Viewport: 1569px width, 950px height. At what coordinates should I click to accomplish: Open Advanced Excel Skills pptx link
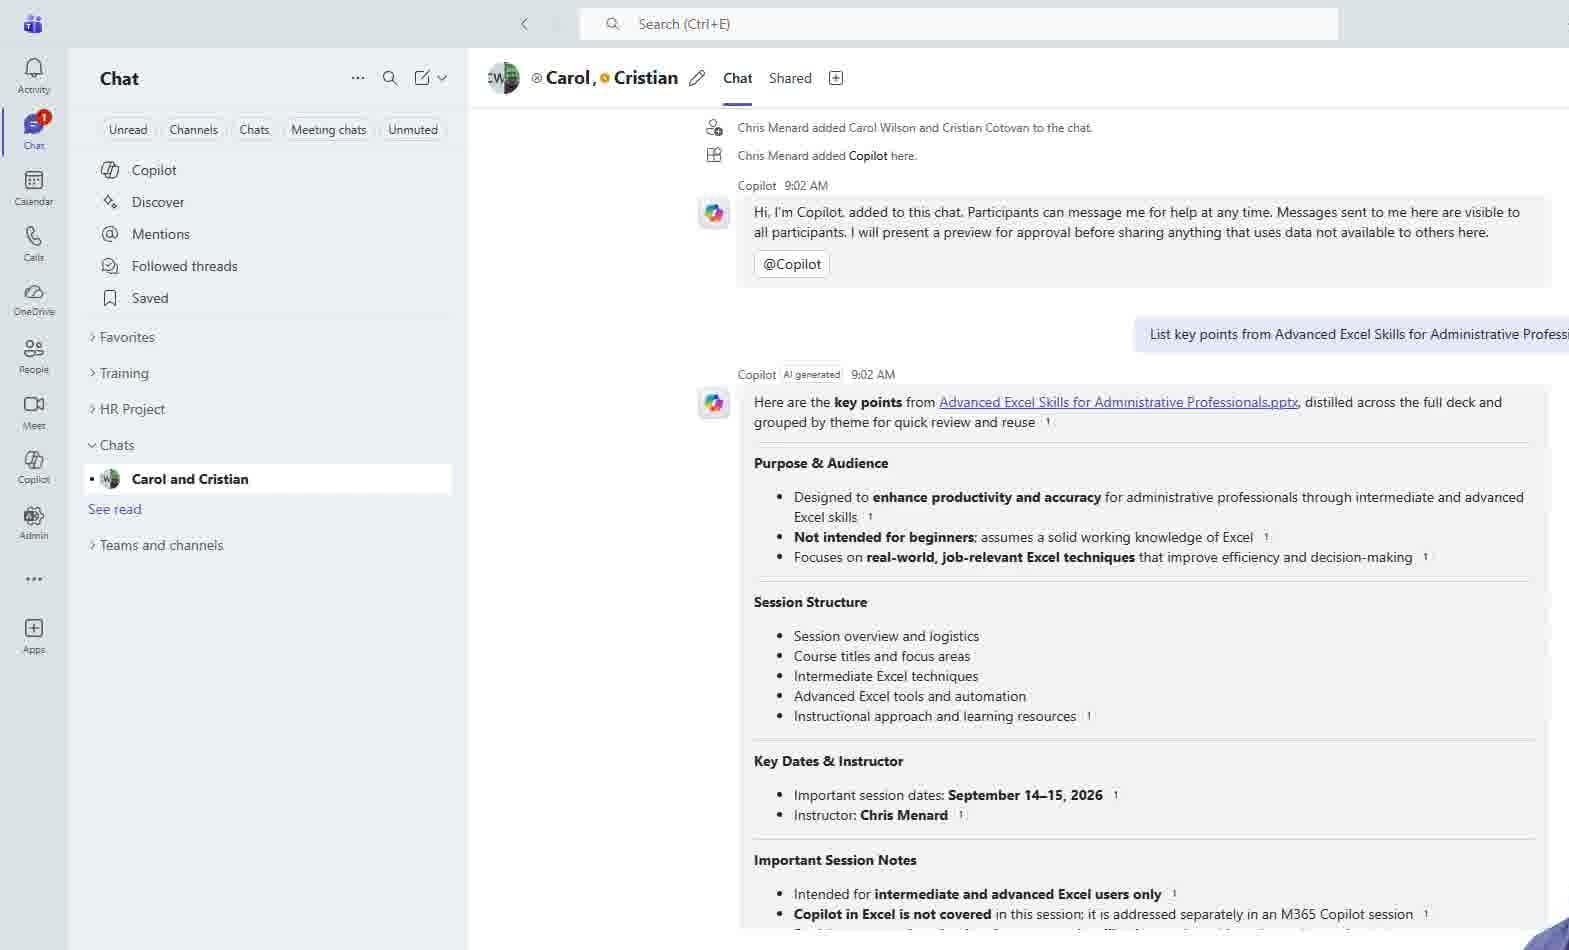click(x=1118, y=402)
